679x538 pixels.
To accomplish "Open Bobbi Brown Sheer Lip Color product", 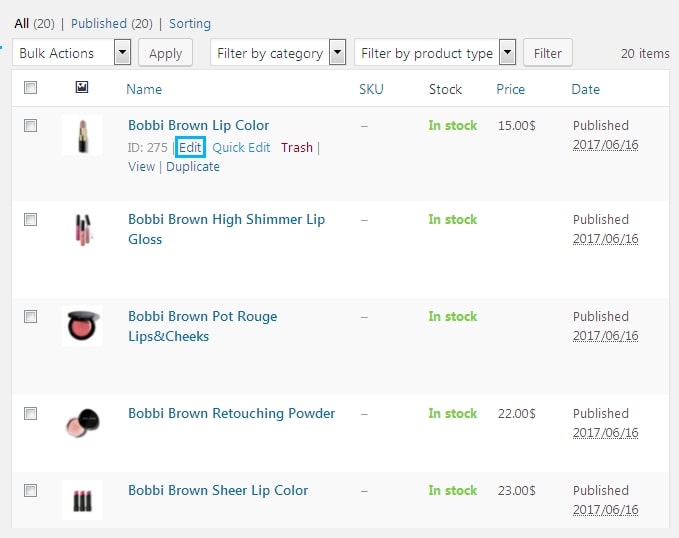I will (x=218, y=490).
